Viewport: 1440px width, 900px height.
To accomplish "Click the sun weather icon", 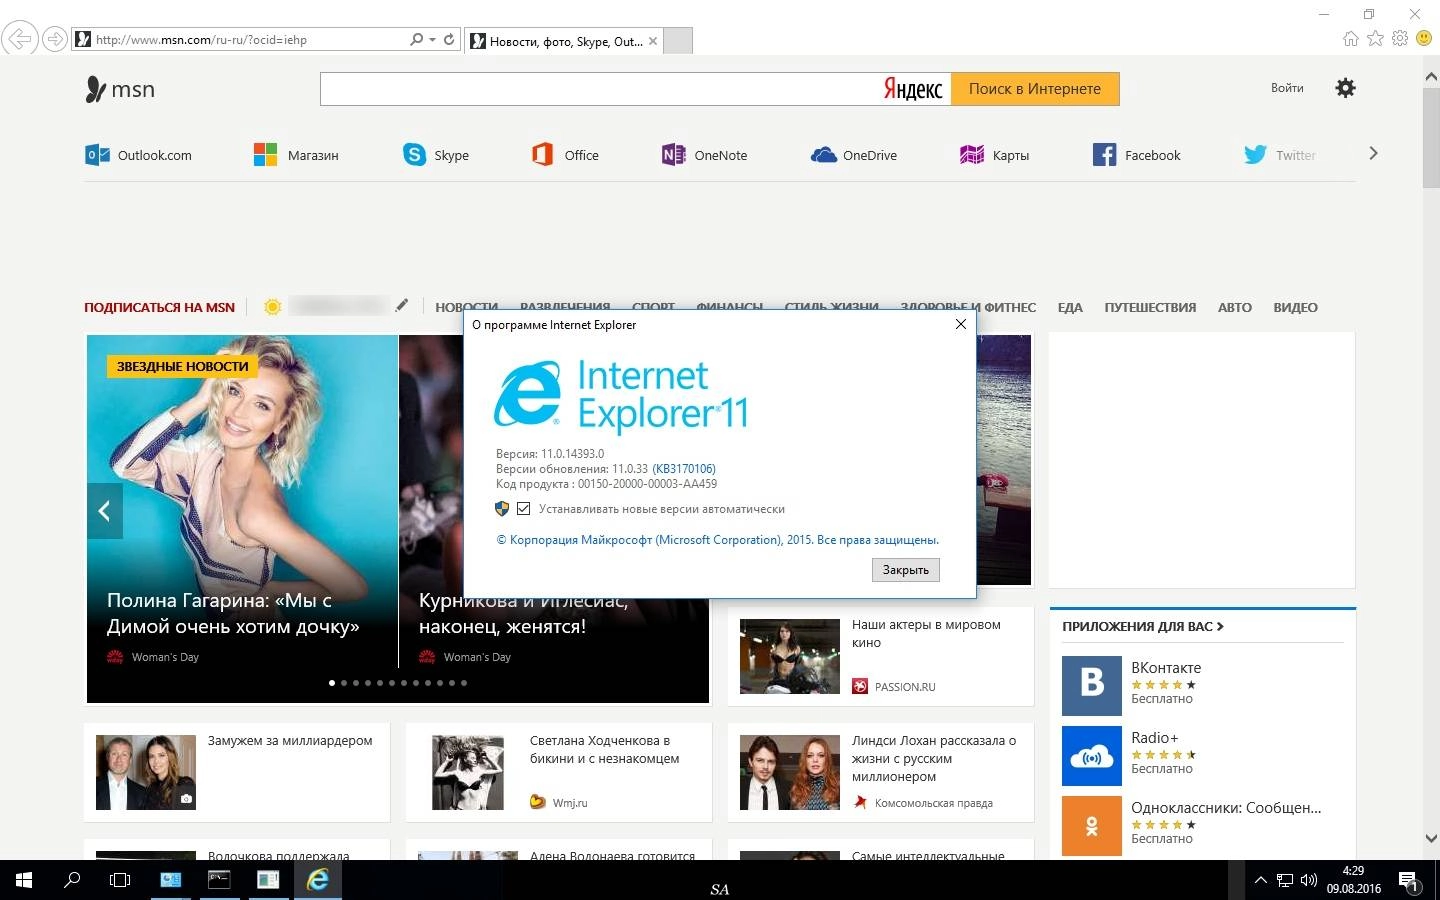I will (x=272, y=307).
